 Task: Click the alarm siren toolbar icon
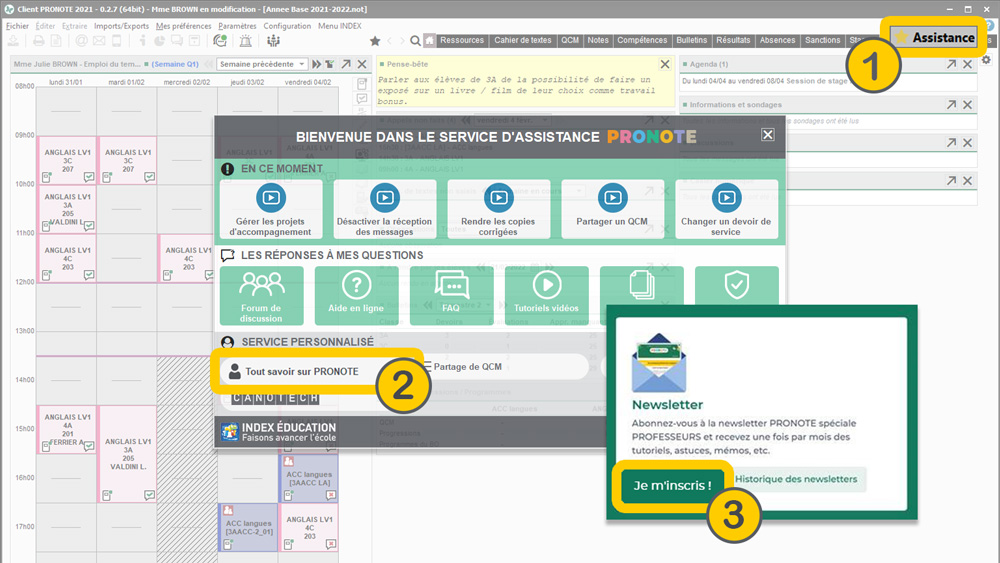click(246, 41)
